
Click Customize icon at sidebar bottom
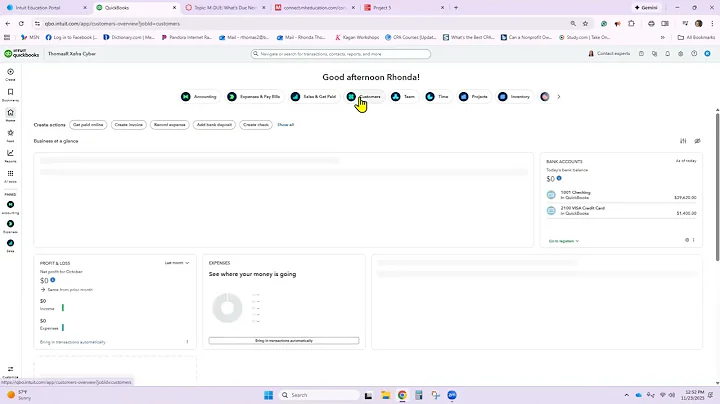10,371
